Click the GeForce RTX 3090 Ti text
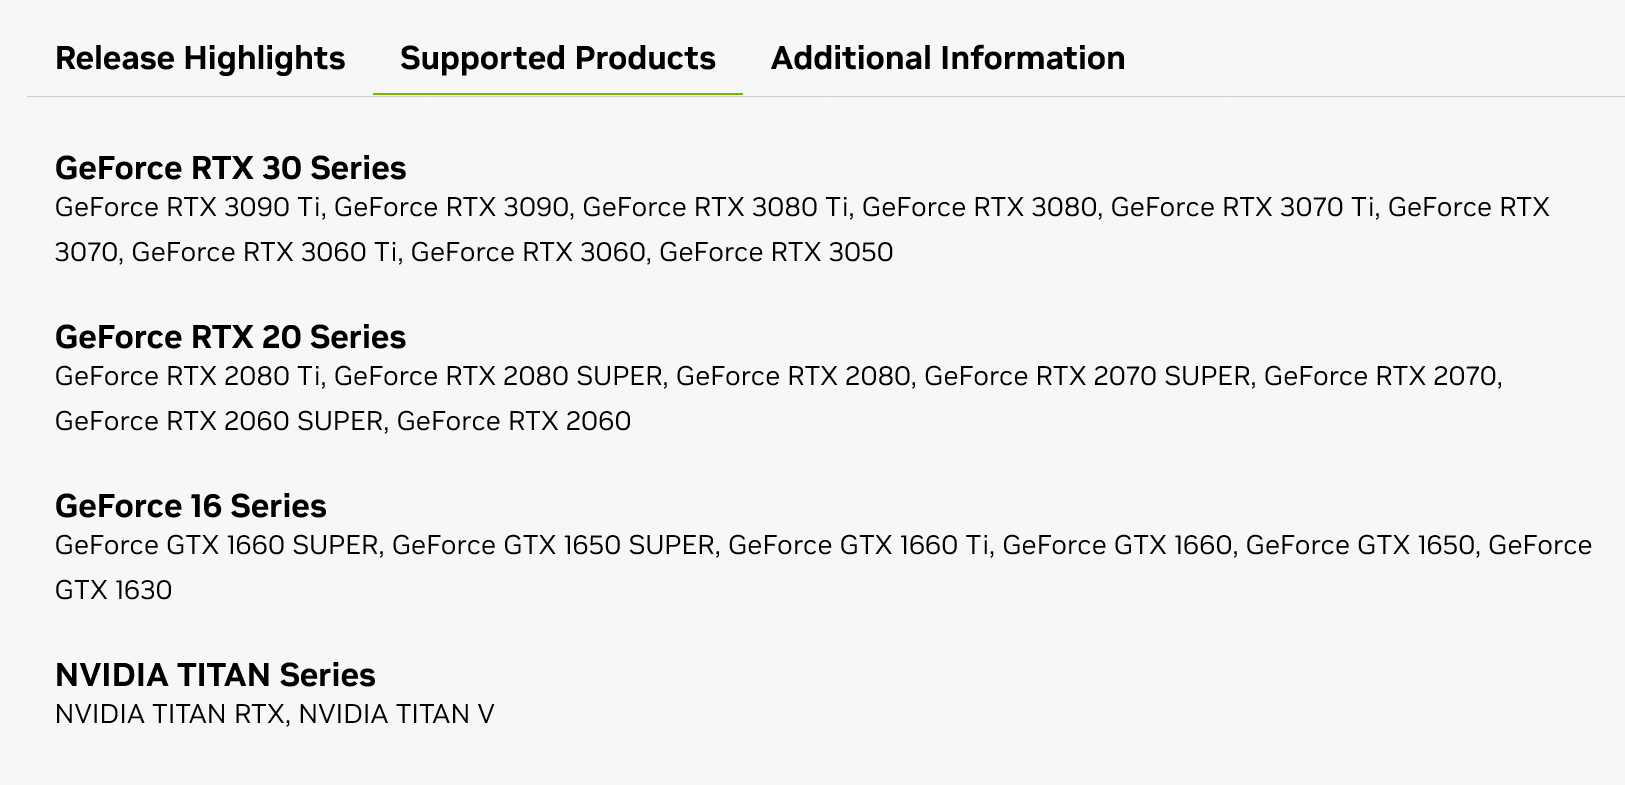This screenshot has width=1625, height=785. [188, 207]
